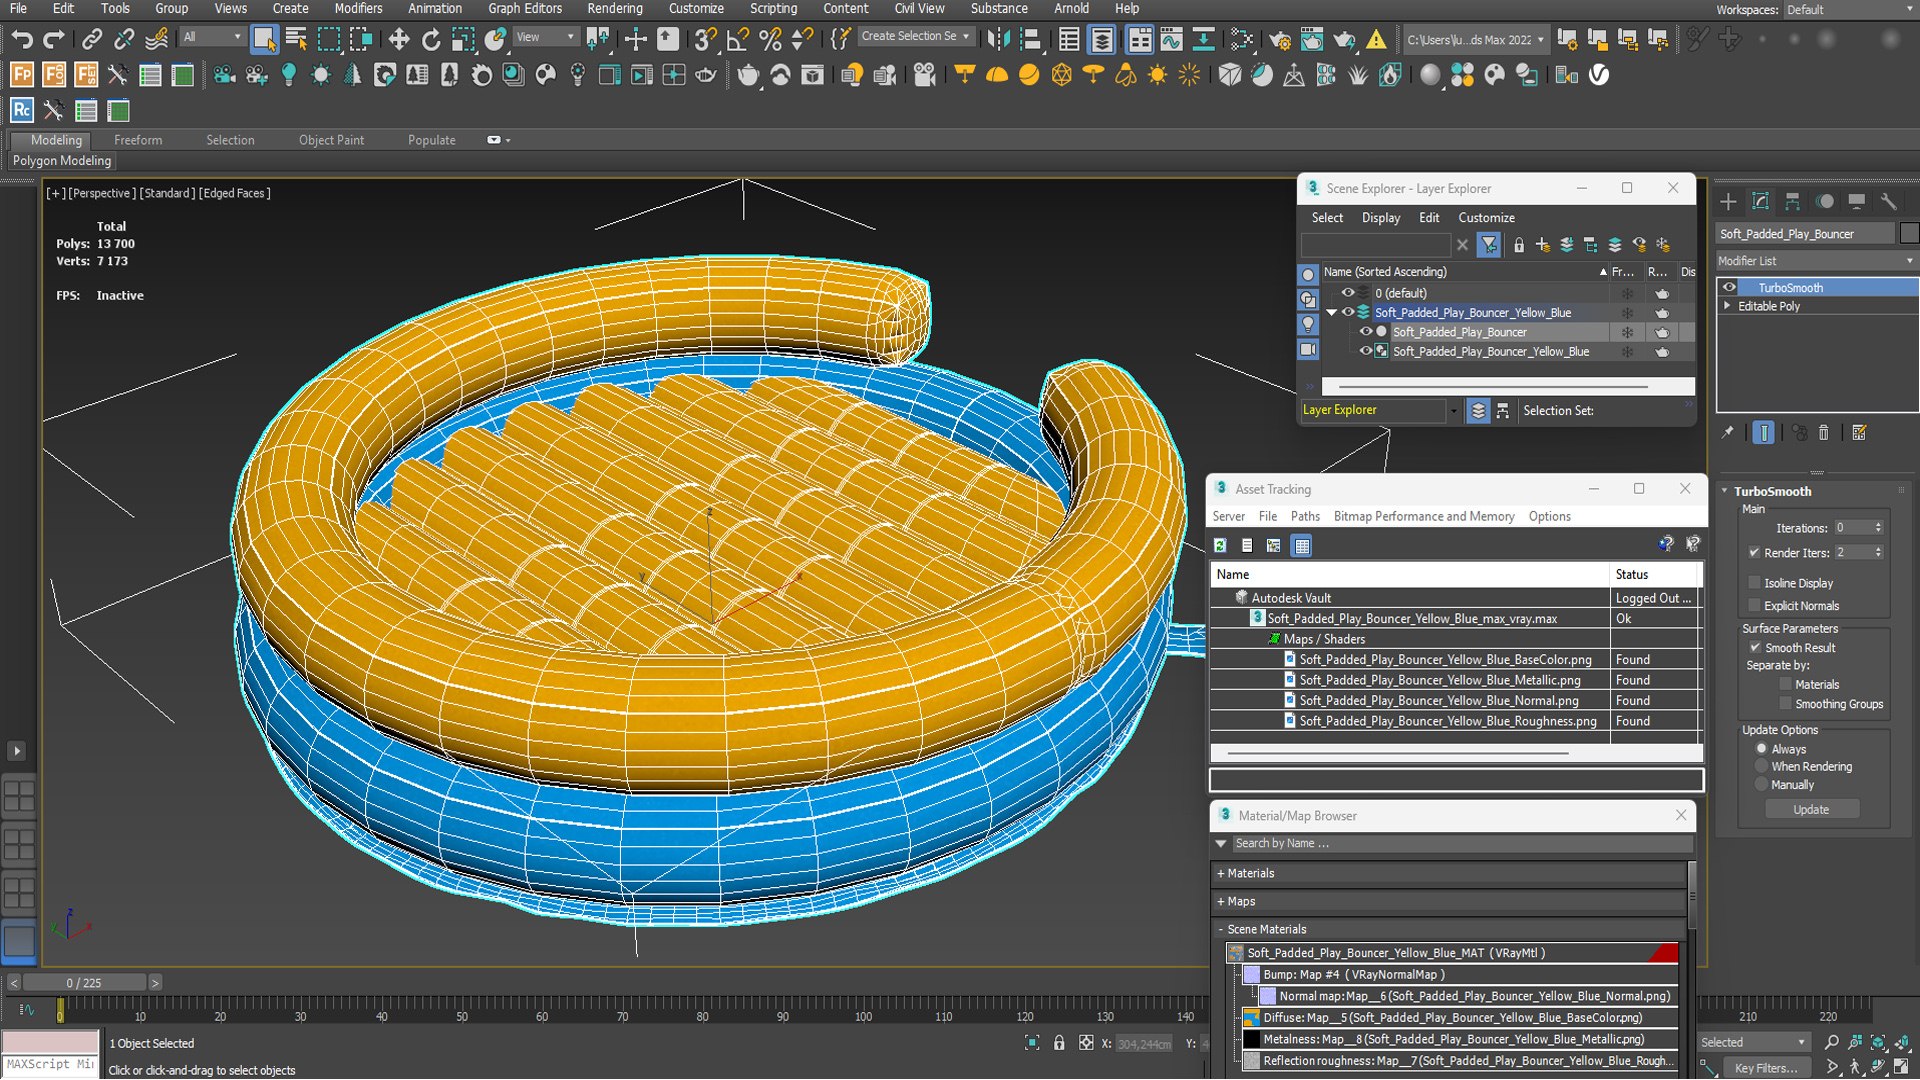Open the Hierarchy panel icon
Screen dimensions: 1920x1080
point(1792,201)
